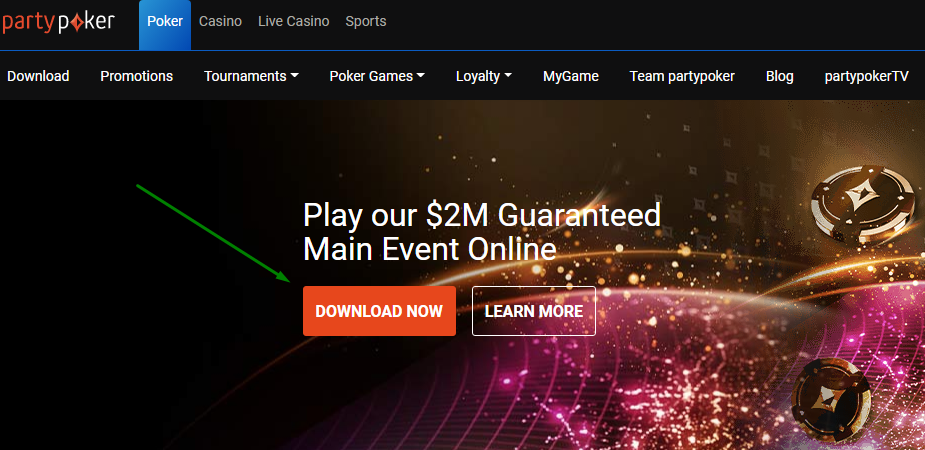Click the green arrow annotation

(x=213, y=234)
